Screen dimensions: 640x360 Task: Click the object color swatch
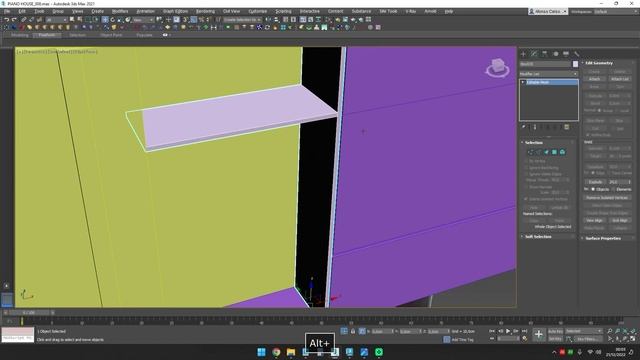575,64
